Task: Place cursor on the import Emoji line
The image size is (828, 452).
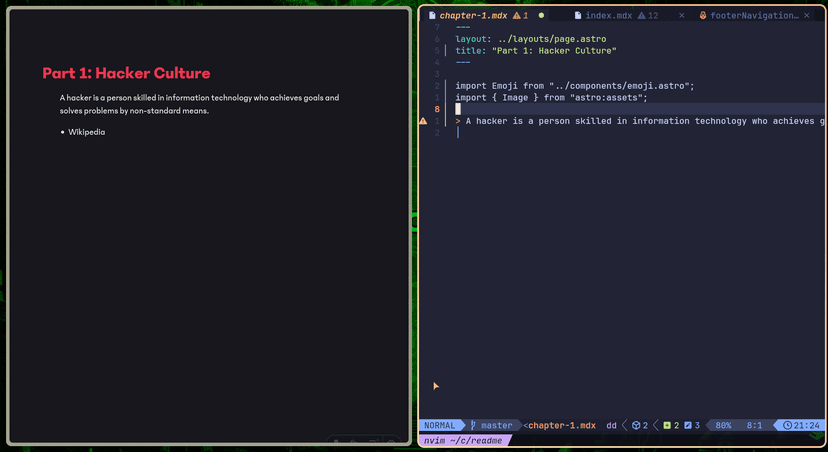Action: [x=574, y=86]
